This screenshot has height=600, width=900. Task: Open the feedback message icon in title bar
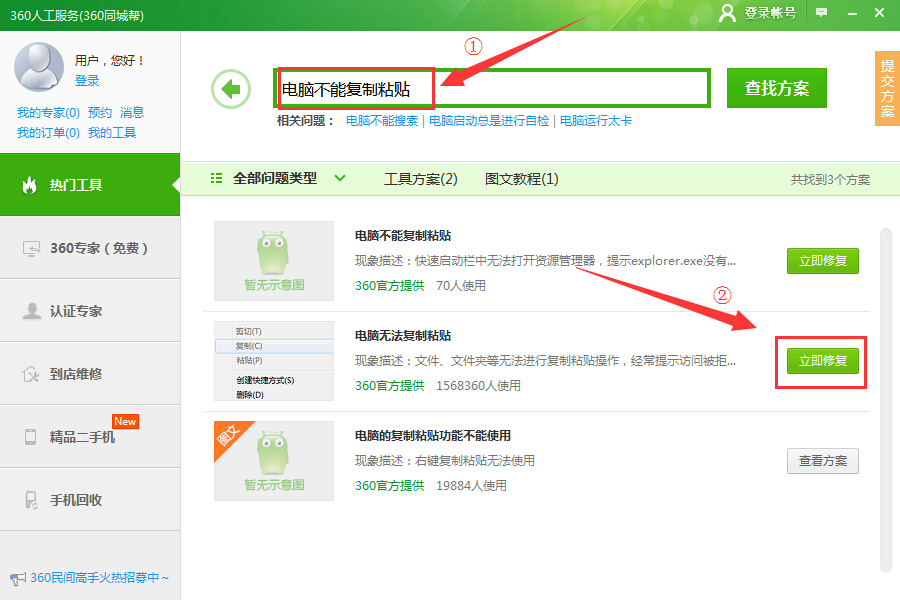(x=822, y=12)
